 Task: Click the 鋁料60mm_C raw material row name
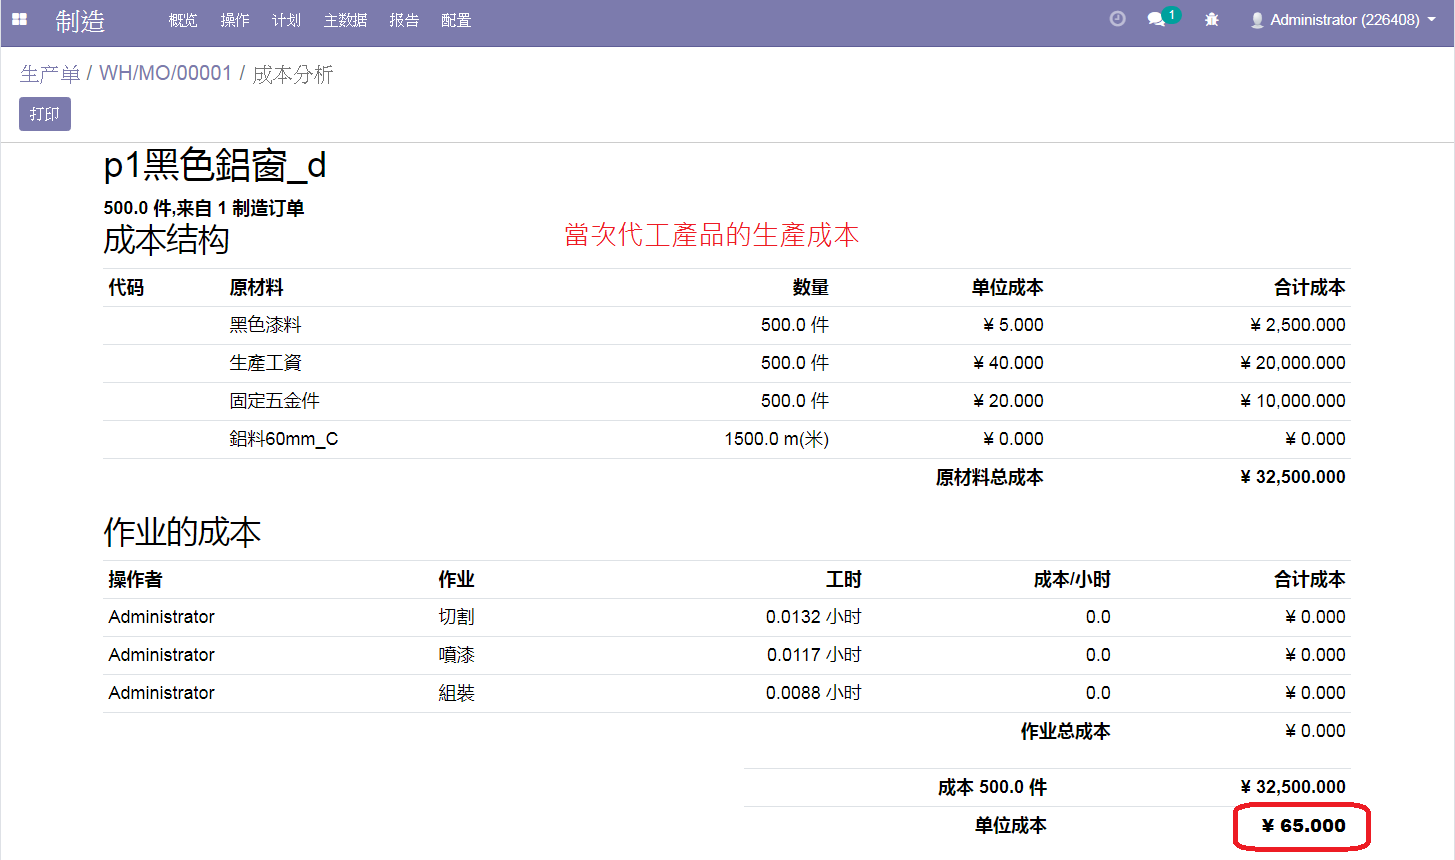click(x=284, y=439)
